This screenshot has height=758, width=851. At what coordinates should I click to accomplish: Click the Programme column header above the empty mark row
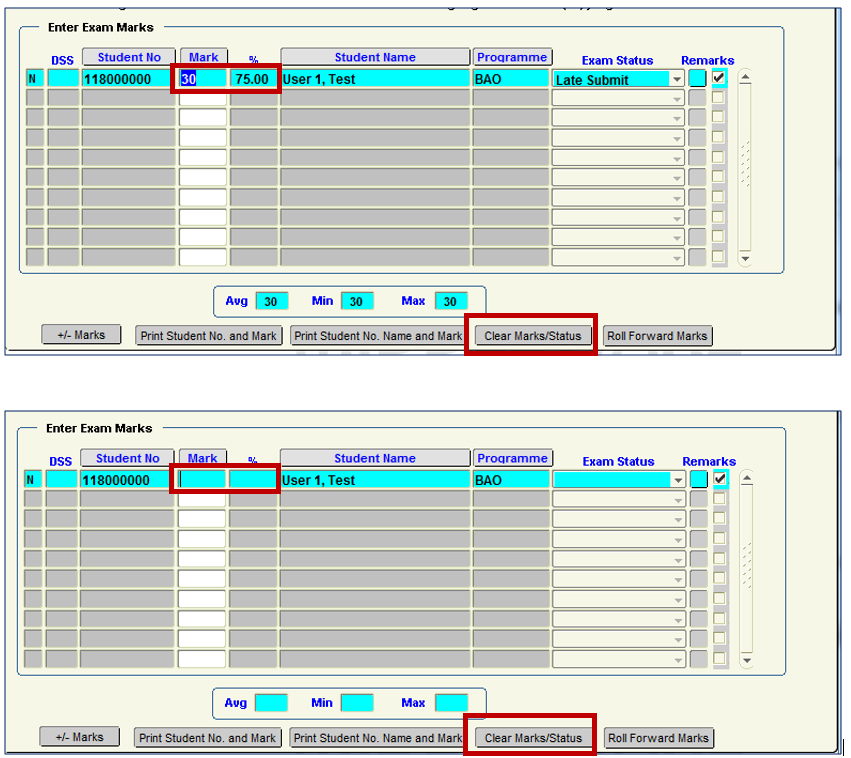[512, 458]
